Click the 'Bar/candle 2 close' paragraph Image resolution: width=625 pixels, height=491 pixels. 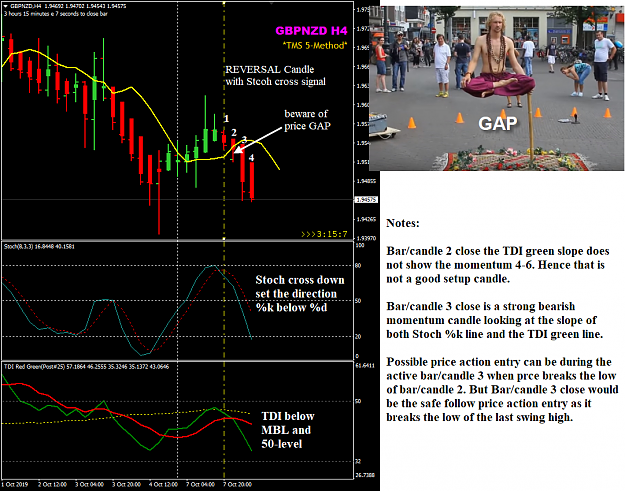pyautogui.click(x=497, y=265)
